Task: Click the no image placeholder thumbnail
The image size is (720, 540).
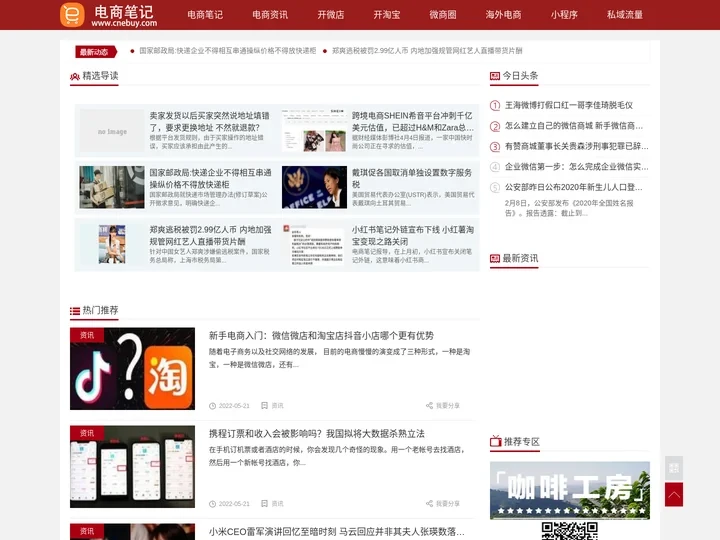Action: point(112,131)
